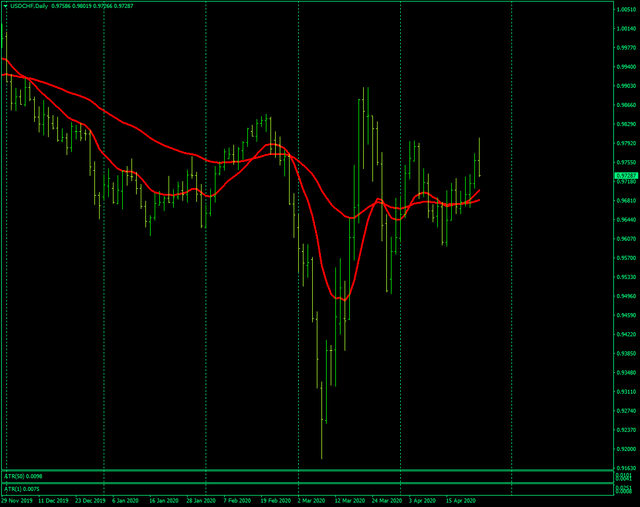The height and width of the screenshot is (507, 640).
Task: Click the 2 Mar 2020 date label
Action: click(x=311, y=500)
